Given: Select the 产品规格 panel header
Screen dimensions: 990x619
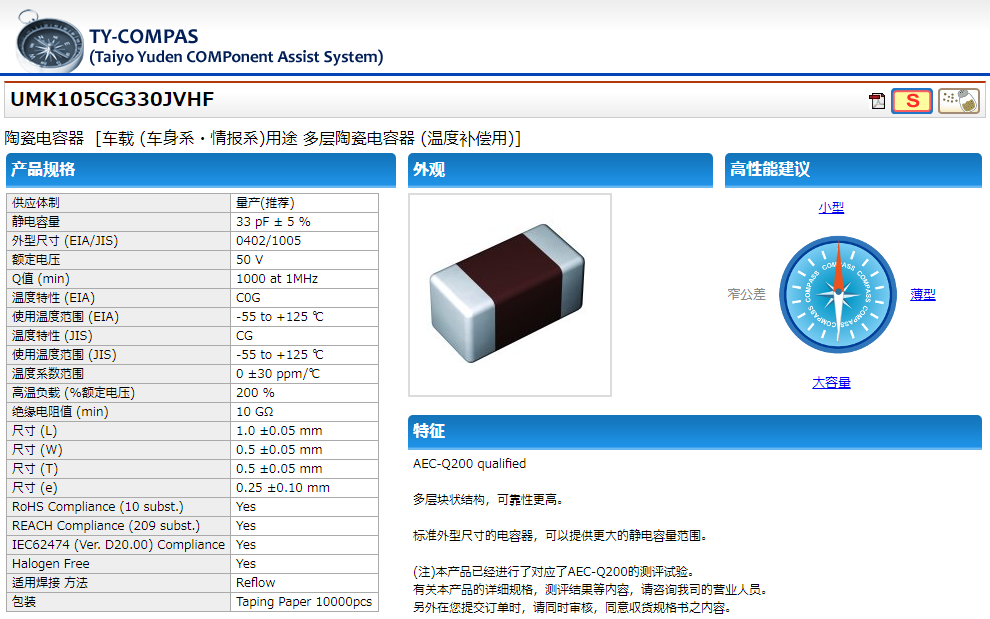Looking at the screenshot, I should tap(202, 170).
